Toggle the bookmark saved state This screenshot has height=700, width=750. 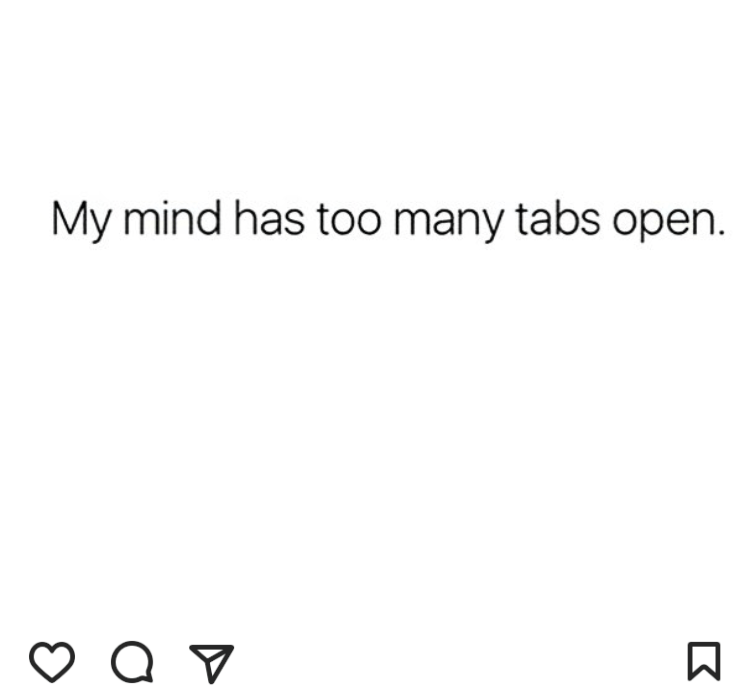704,661
